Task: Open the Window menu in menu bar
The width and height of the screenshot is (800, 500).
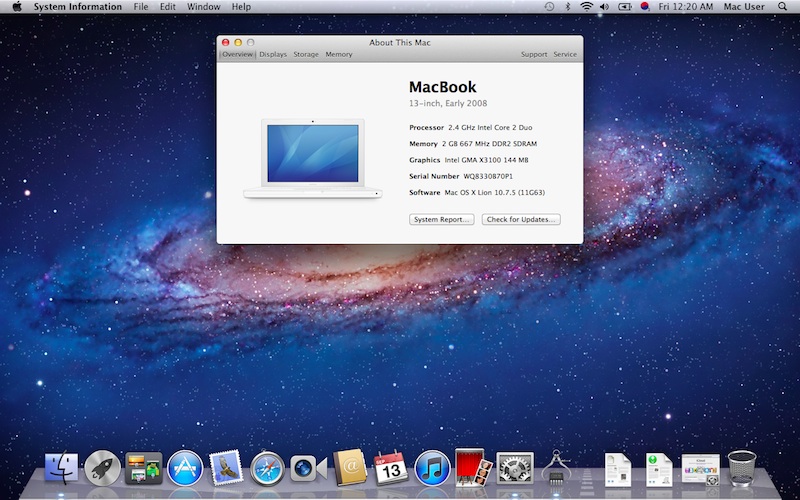Action: tap(203, 7)
